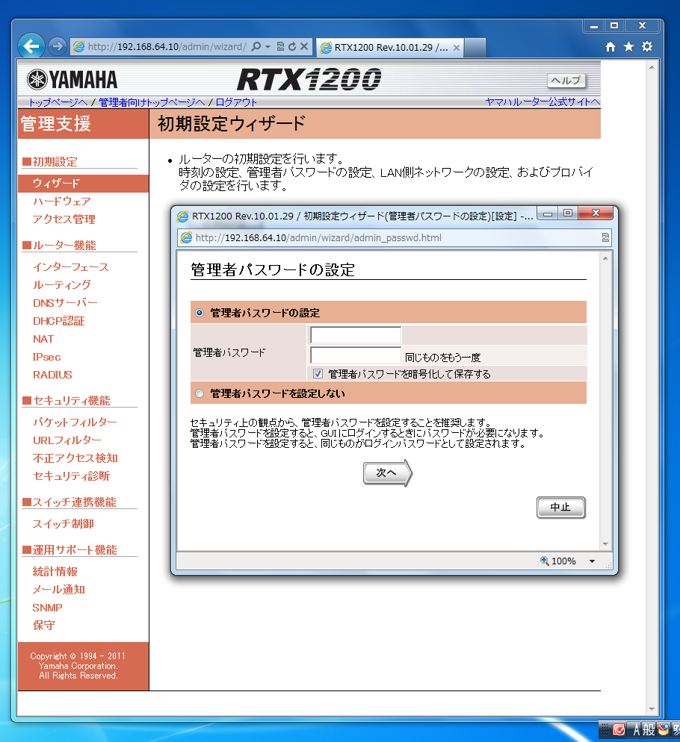Viewport: 680px width, 742px height.
Task: Click the password confirmation field
Action: tap(355, 355)
